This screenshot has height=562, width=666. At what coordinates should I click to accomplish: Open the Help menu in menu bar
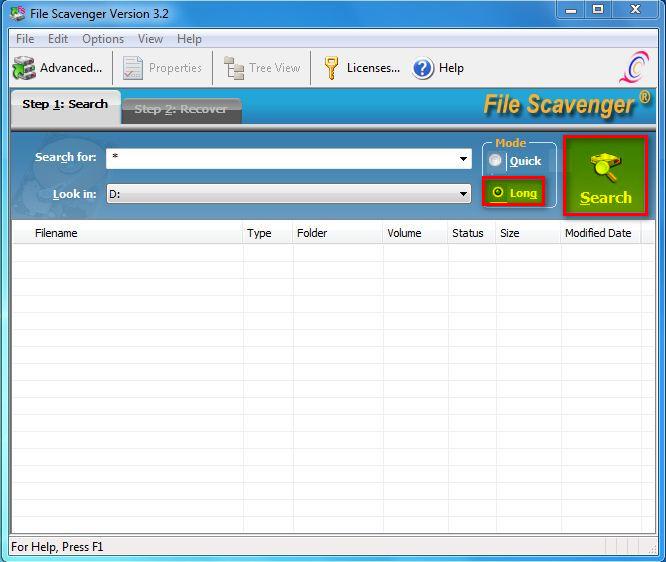tap(189, 39)
